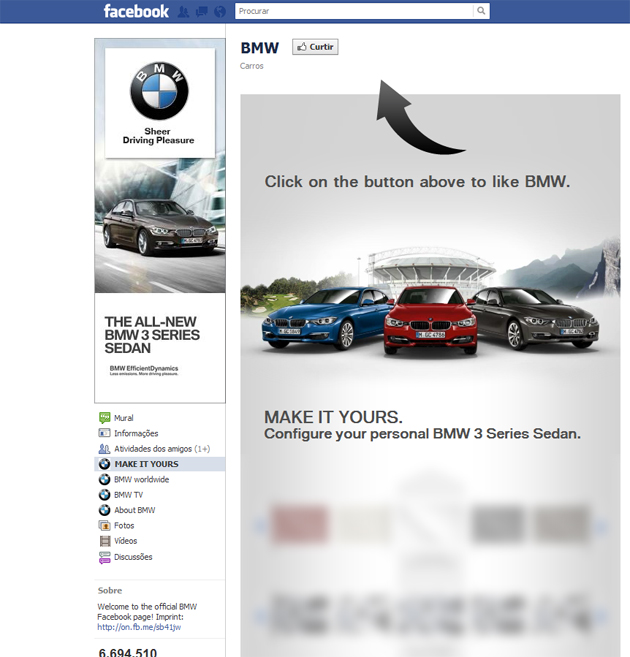Select the blurred red color swatch
The width and height of the screenshot is (630, 657).
pos(300,525)
